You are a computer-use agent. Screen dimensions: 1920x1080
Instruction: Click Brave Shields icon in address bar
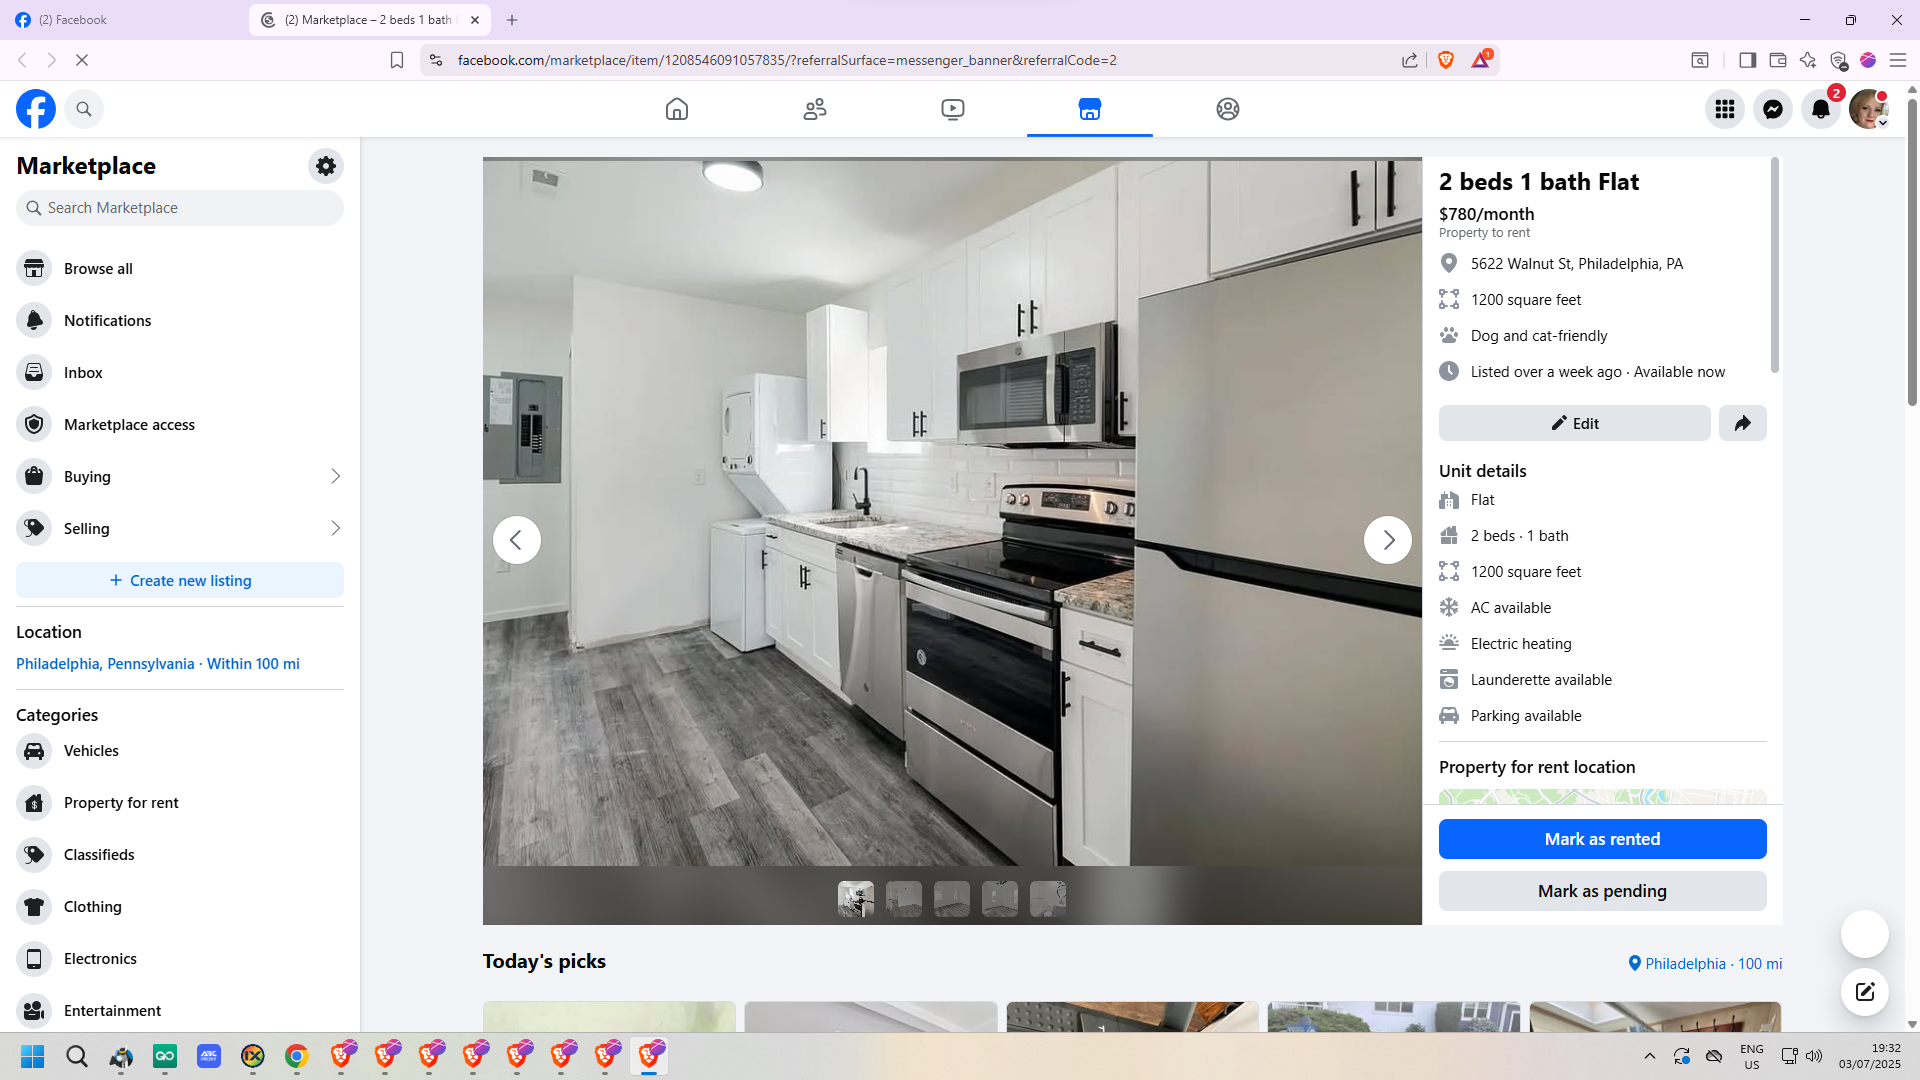coord(1446,60)
